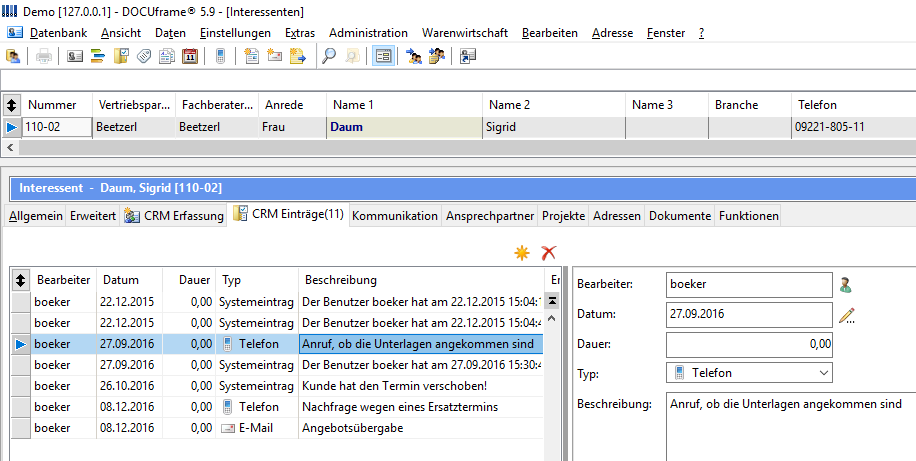Image resolution: width=916 pixels, height=461 pixels.
Task: Click the blue arrow to persons icon
Action: pos(414,57)
